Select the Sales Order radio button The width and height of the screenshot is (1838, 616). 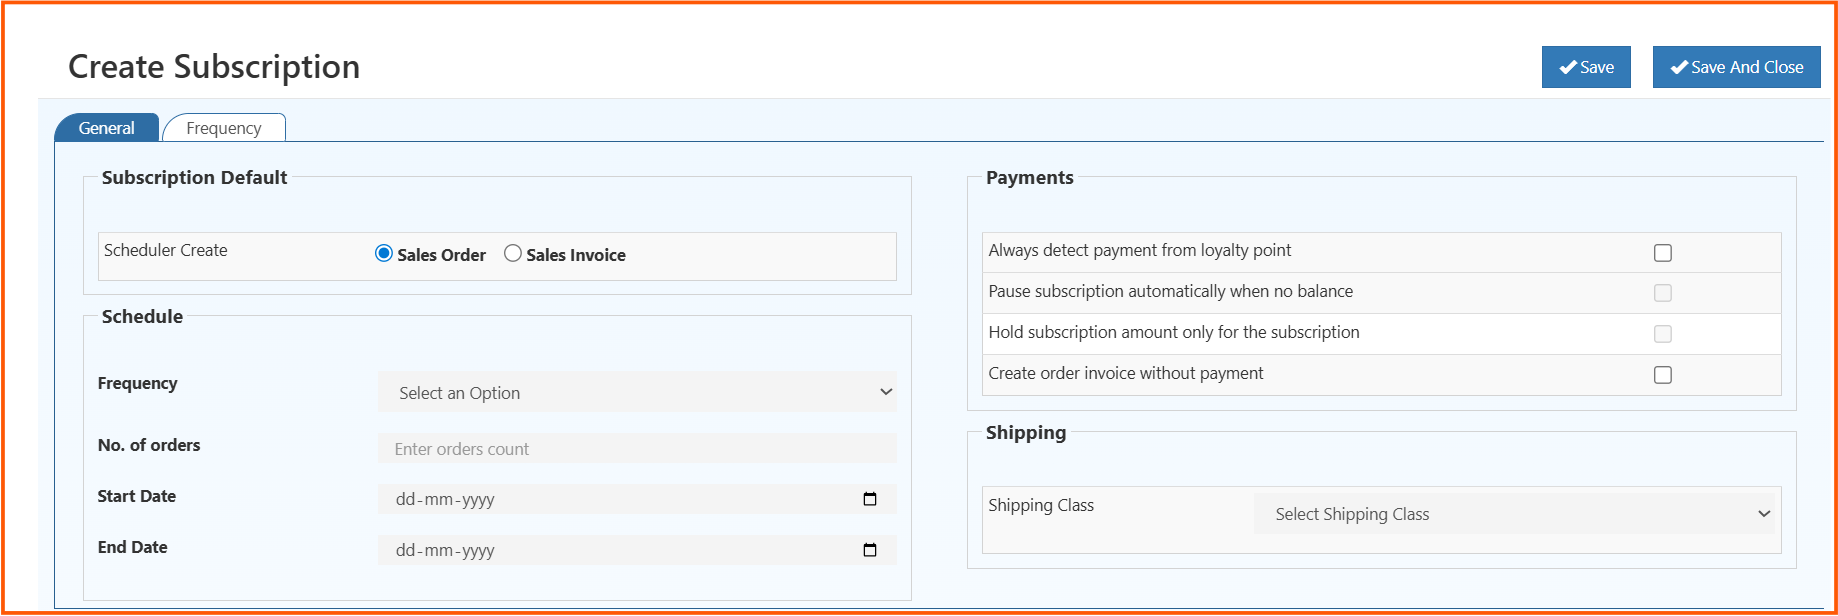[384, 254]
